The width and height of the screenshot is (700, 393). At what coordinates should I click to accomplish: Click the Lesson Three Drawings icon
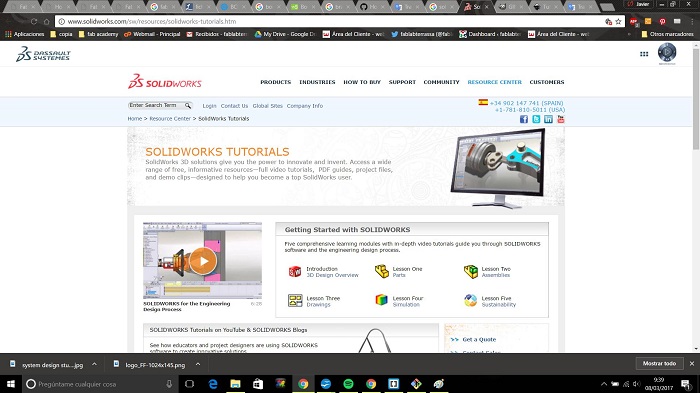pyautogui.click(x=295, y=301)
